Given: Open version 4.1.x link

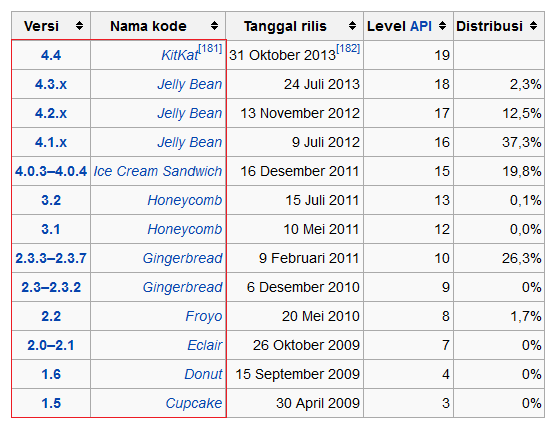Looking at the screenshot, I should point(51,142).
